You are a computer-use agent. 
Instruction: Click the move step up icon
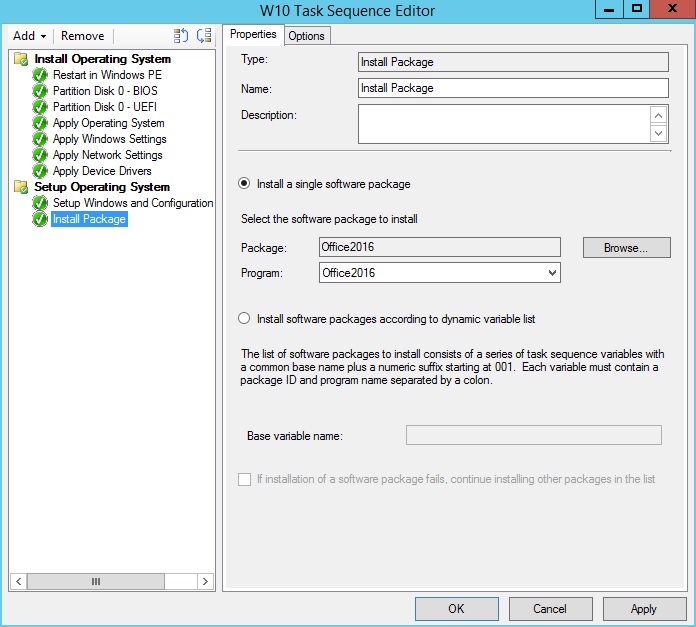[181, 36]
